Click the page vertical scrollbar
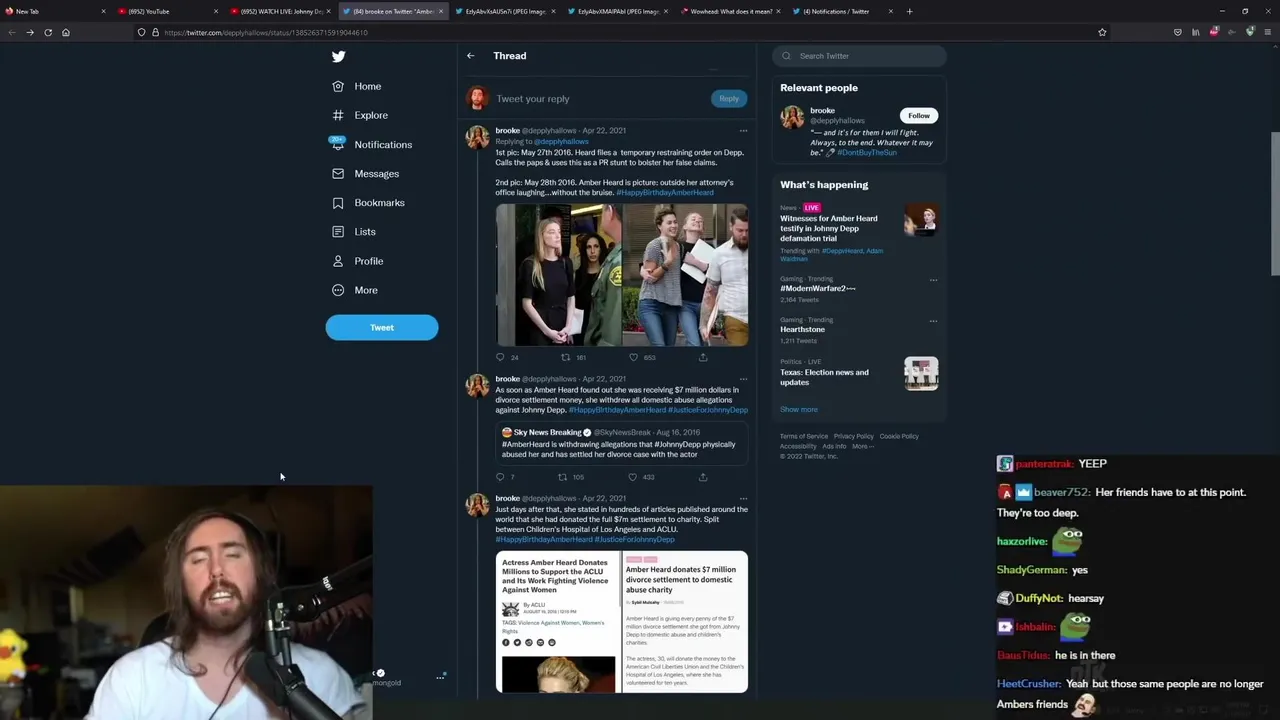This screenshot has width=1280, height=720. click(1275, 204)
